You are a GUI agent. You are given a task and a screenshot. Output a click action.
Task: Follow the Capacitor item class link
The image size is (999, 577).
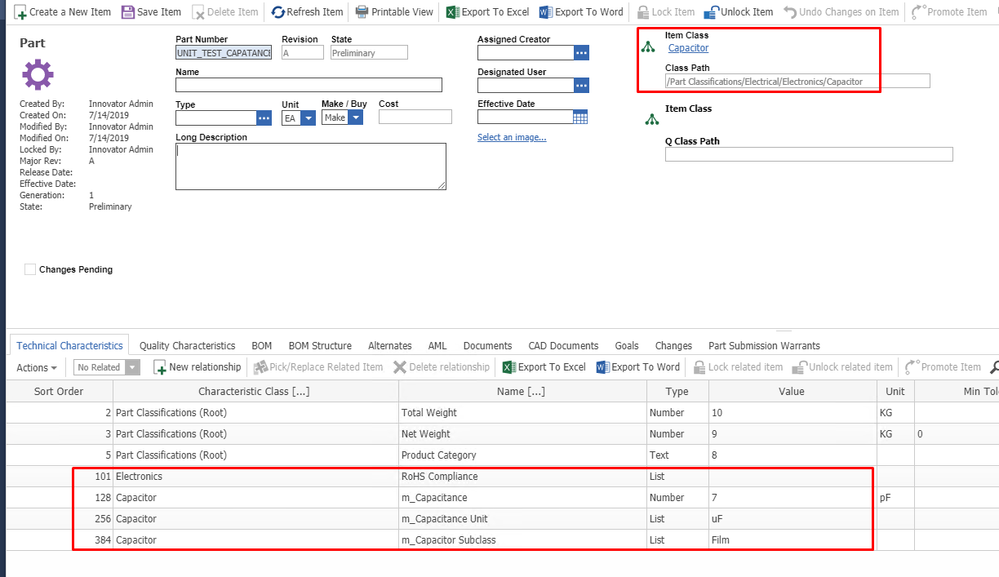688,48
